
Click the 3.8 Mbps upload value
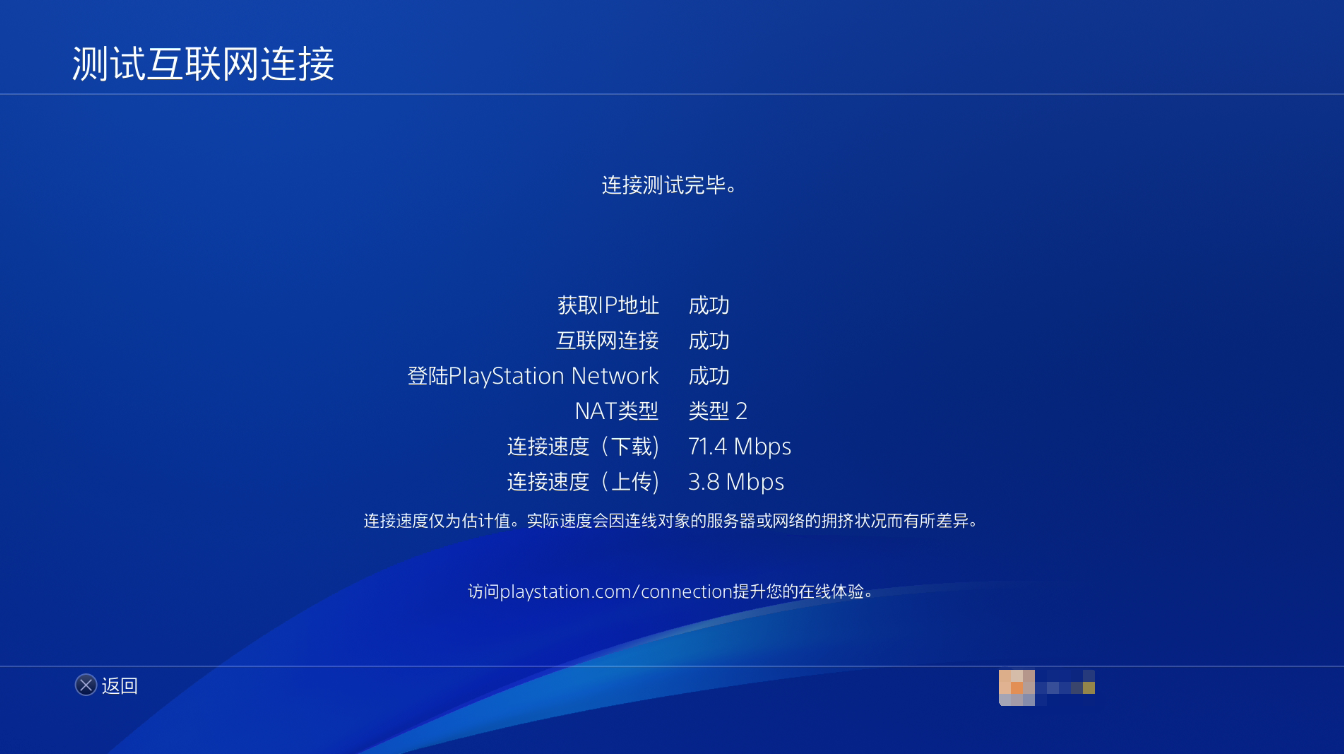tap(736, 482)
